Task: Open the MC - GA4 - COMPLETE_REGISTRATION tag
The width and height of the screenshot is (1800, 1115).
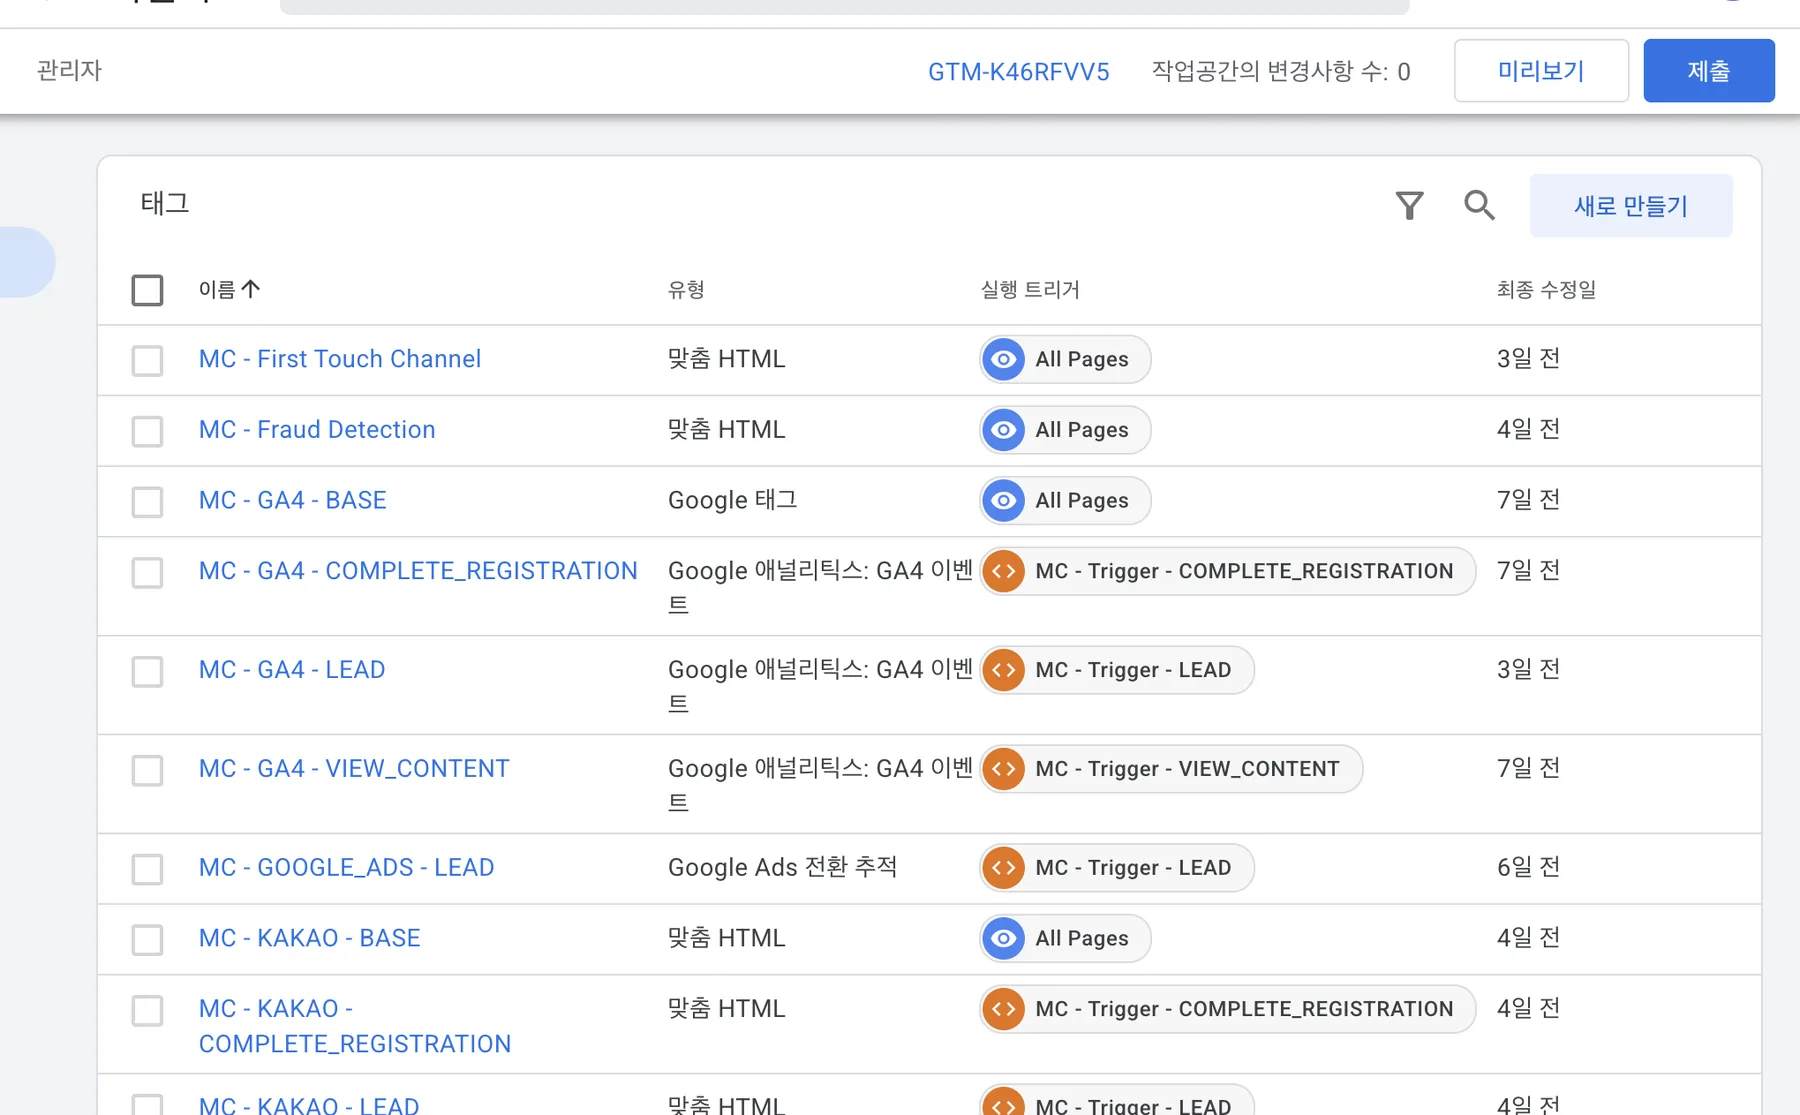Action: pyautogui.click(x=418, y=571)
